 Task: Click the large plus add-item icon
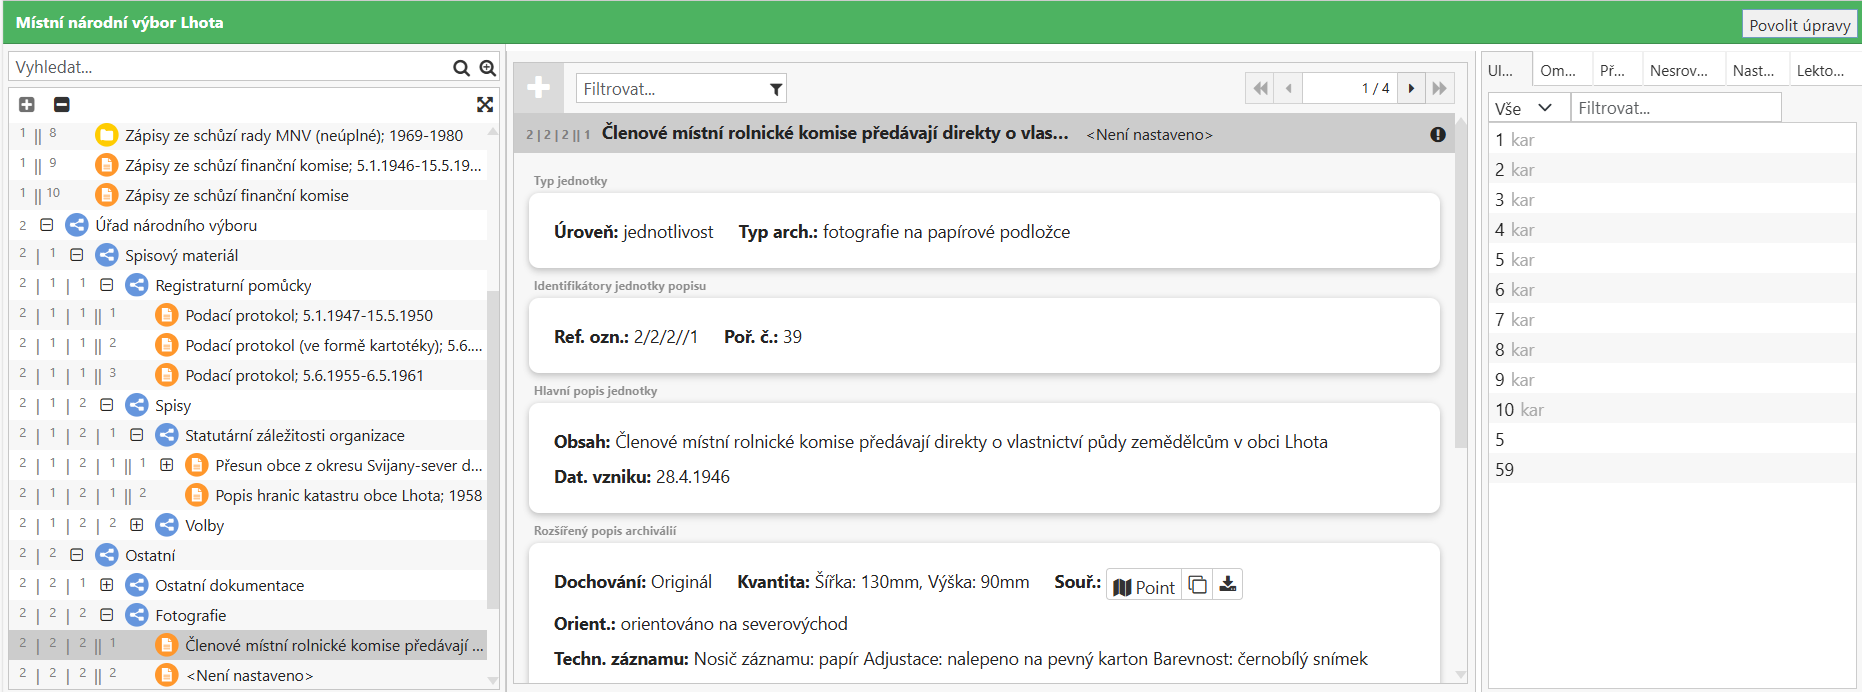coord(539,88)
